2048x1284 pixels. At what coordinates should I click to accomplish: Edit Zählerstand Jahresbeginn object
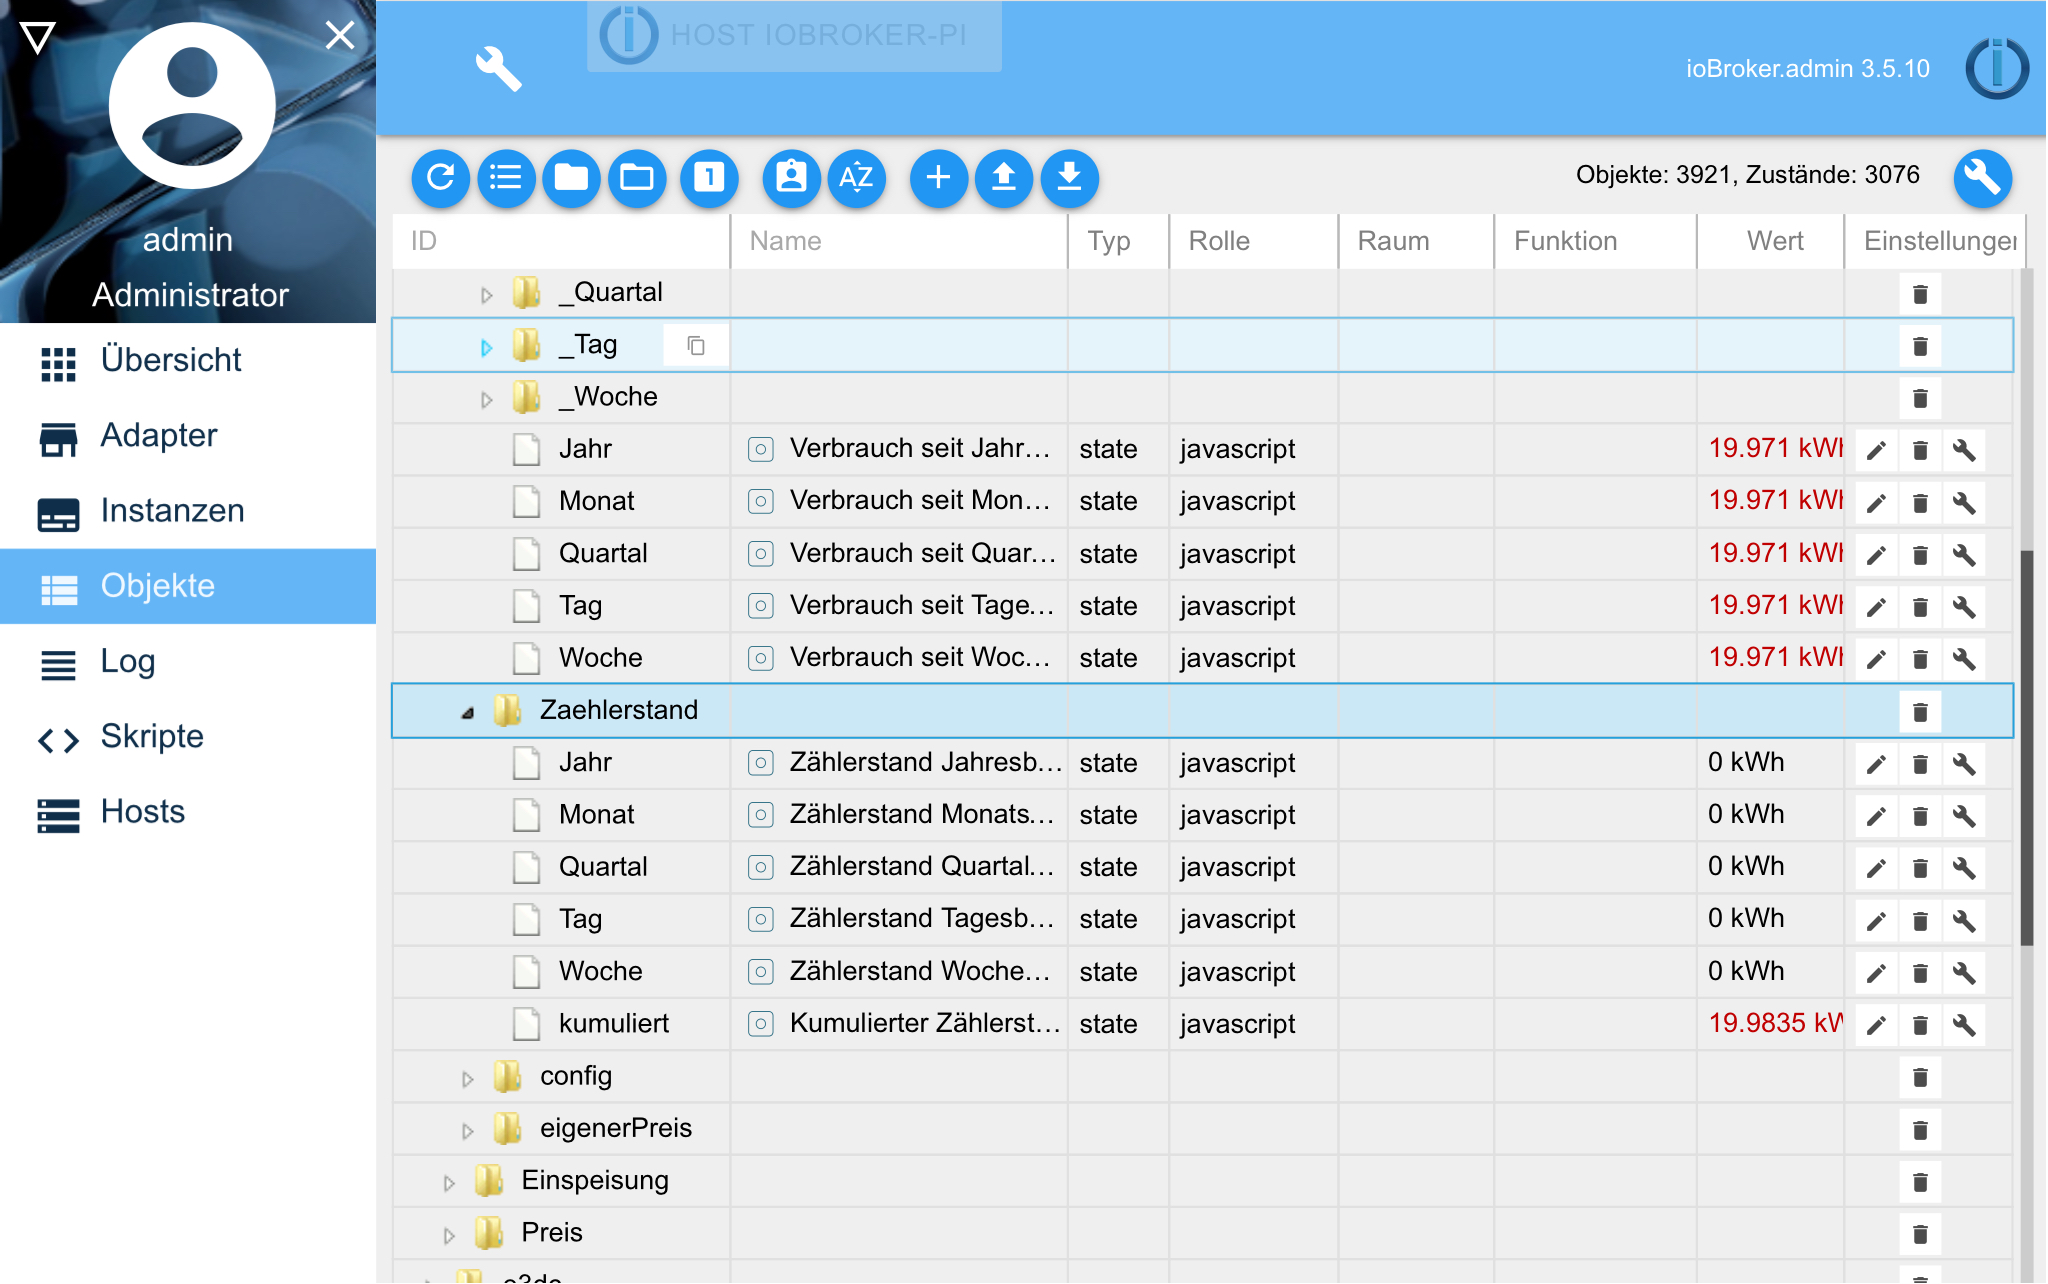pos(1877,764)
